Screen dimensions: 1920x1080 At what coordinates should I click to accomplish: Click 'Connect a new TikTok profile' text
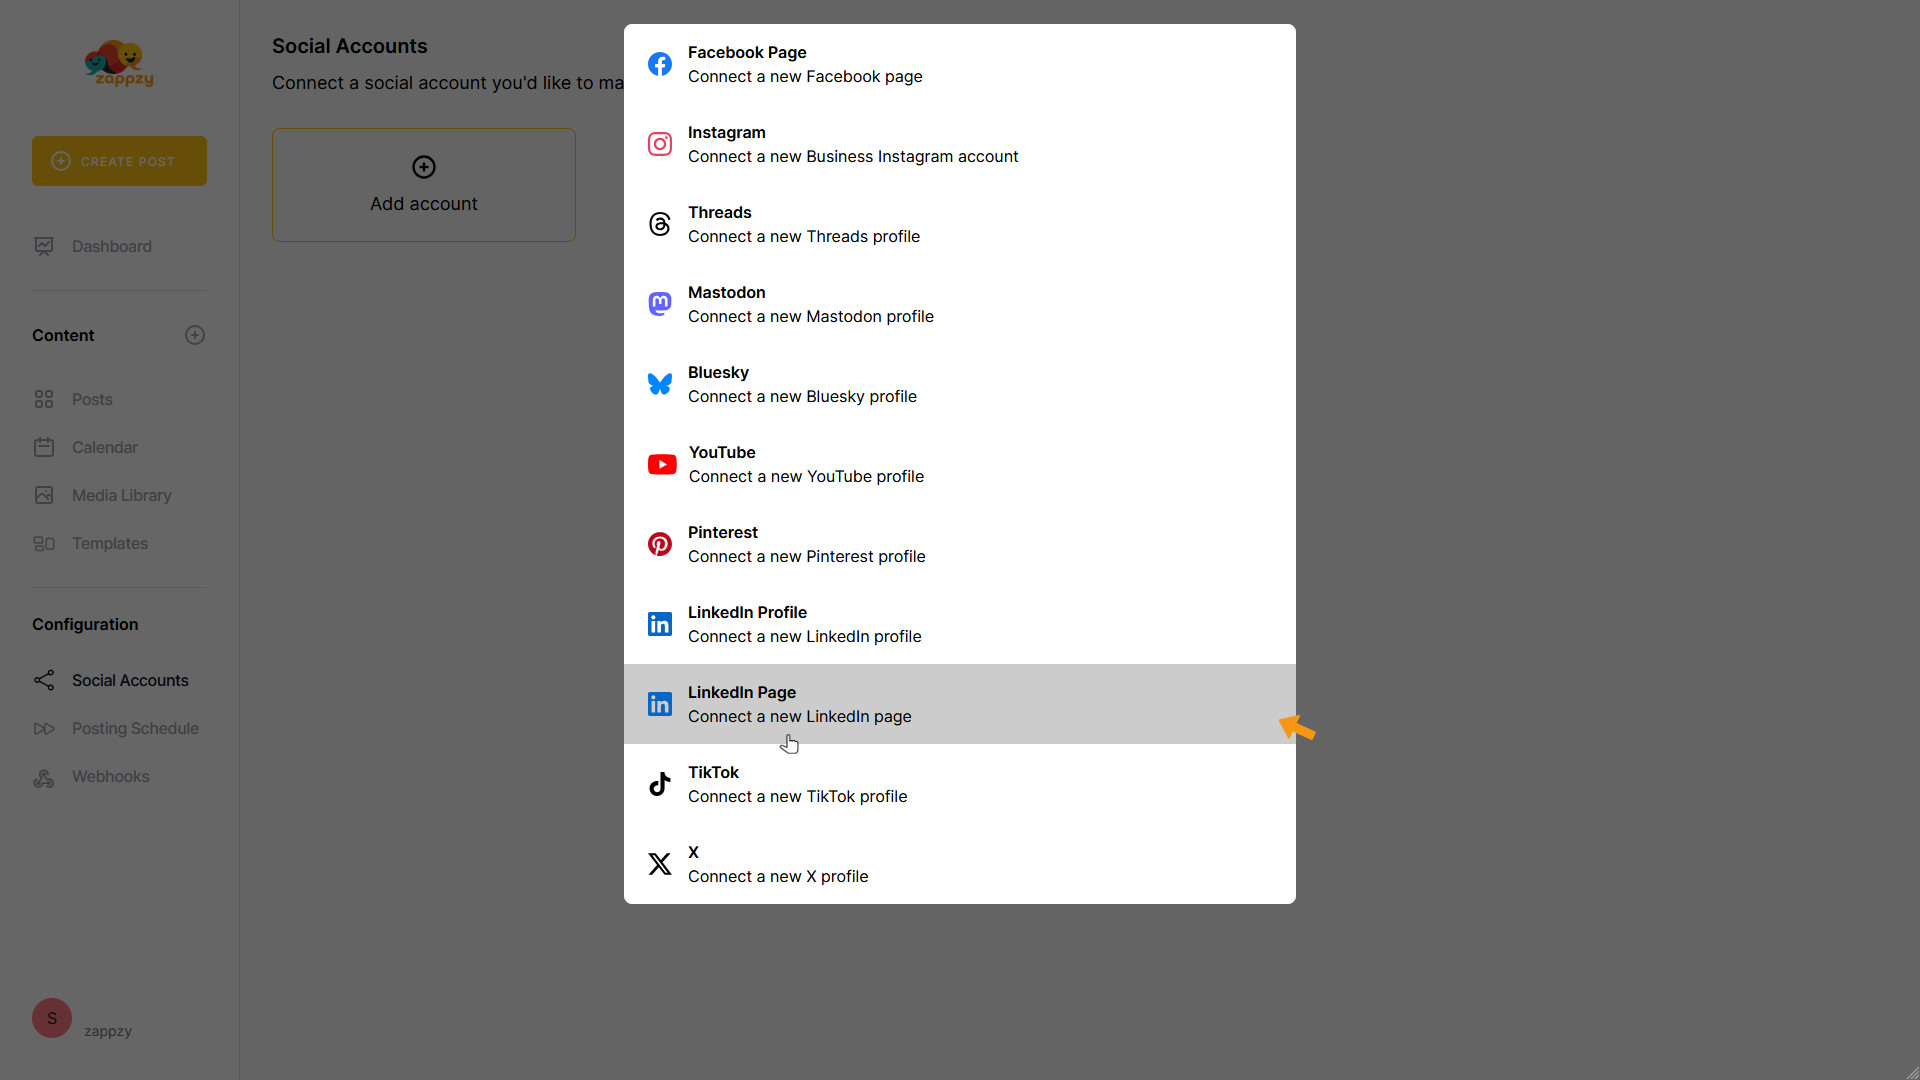tap(798, 796)
